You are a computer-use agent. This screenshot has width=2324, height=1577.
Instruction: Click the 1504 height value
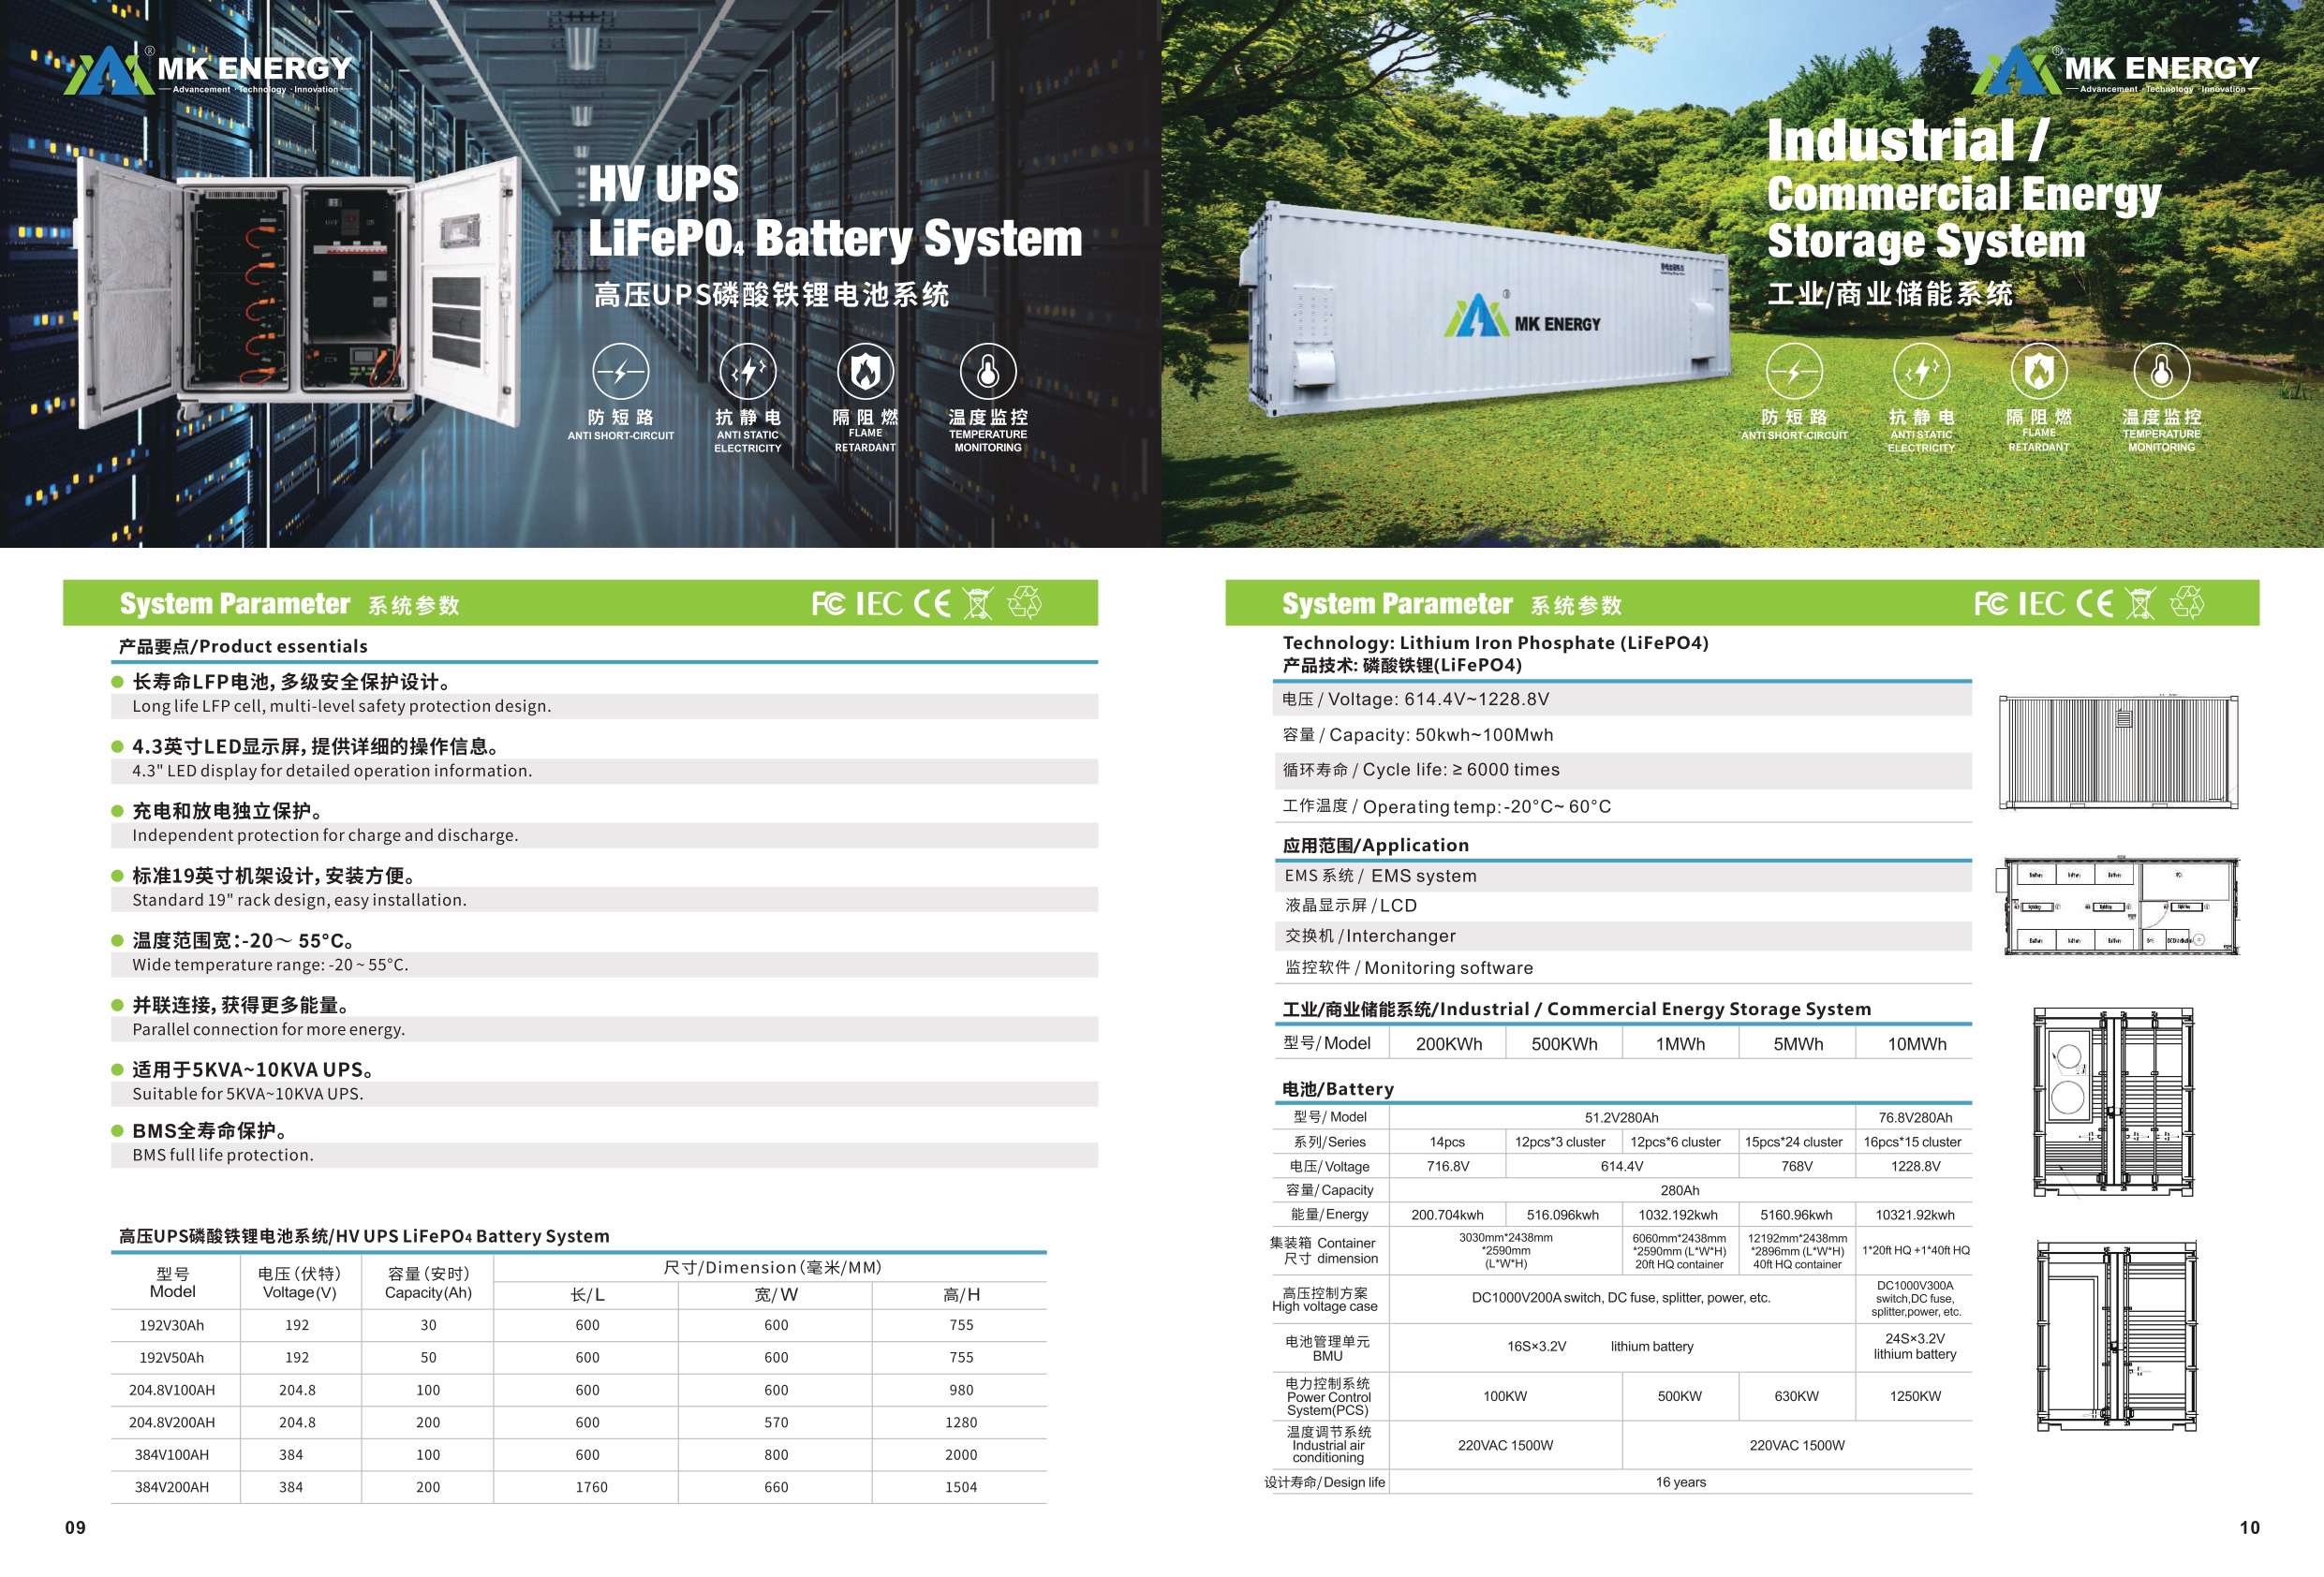[961, 1488]
